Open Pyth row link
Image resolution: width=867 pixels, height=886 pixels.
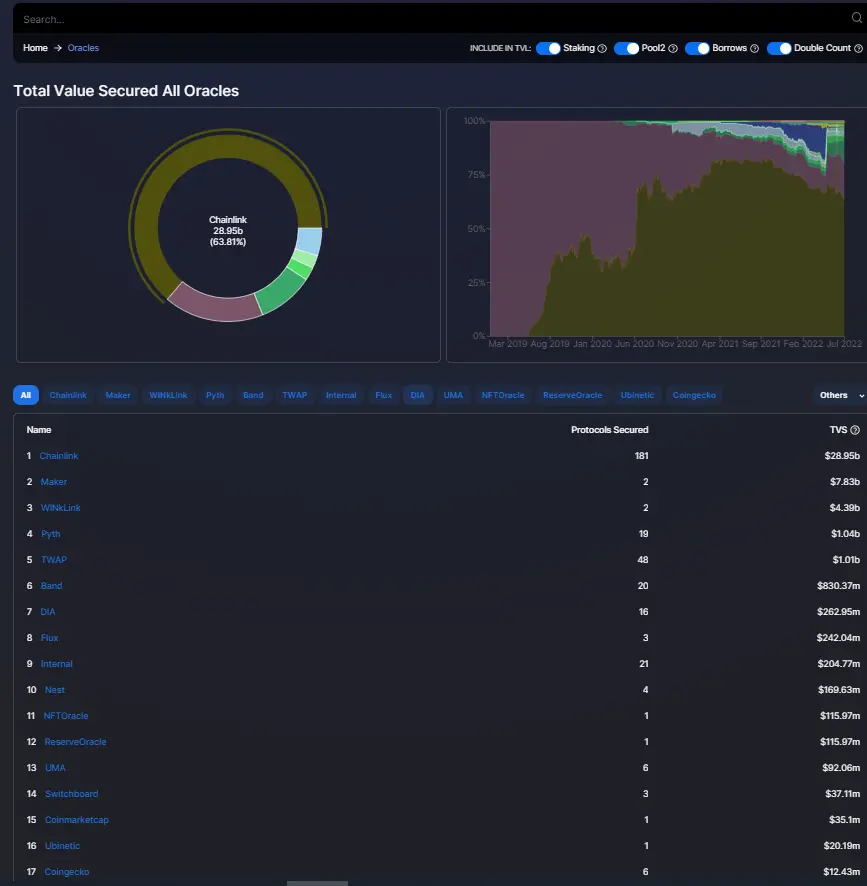50,534
